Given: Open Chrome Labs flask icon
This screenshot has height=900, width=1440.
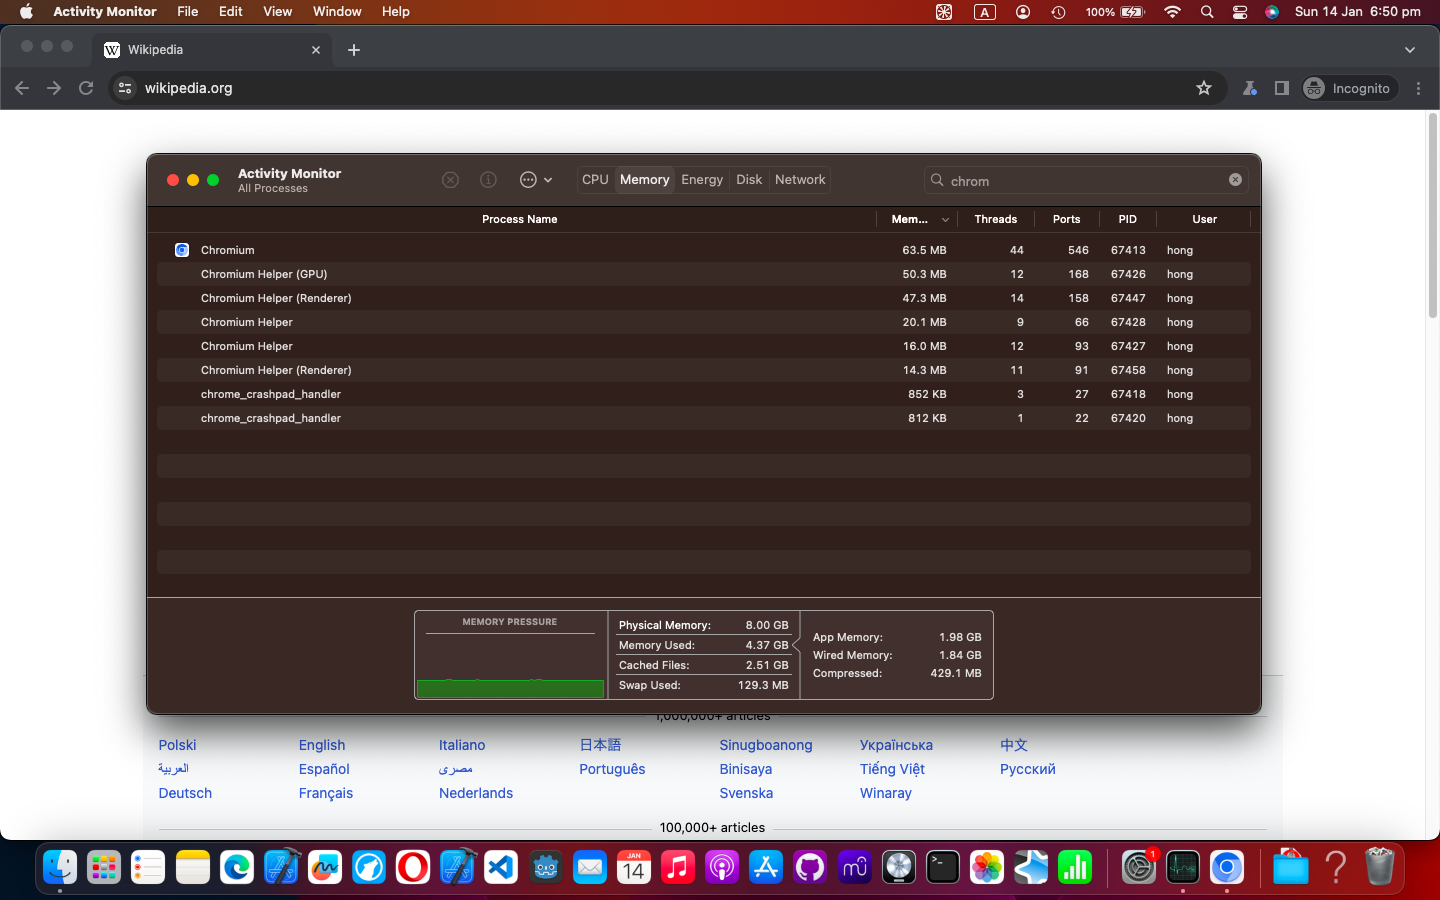Looking at the screenshot, I should (1250, 88).
